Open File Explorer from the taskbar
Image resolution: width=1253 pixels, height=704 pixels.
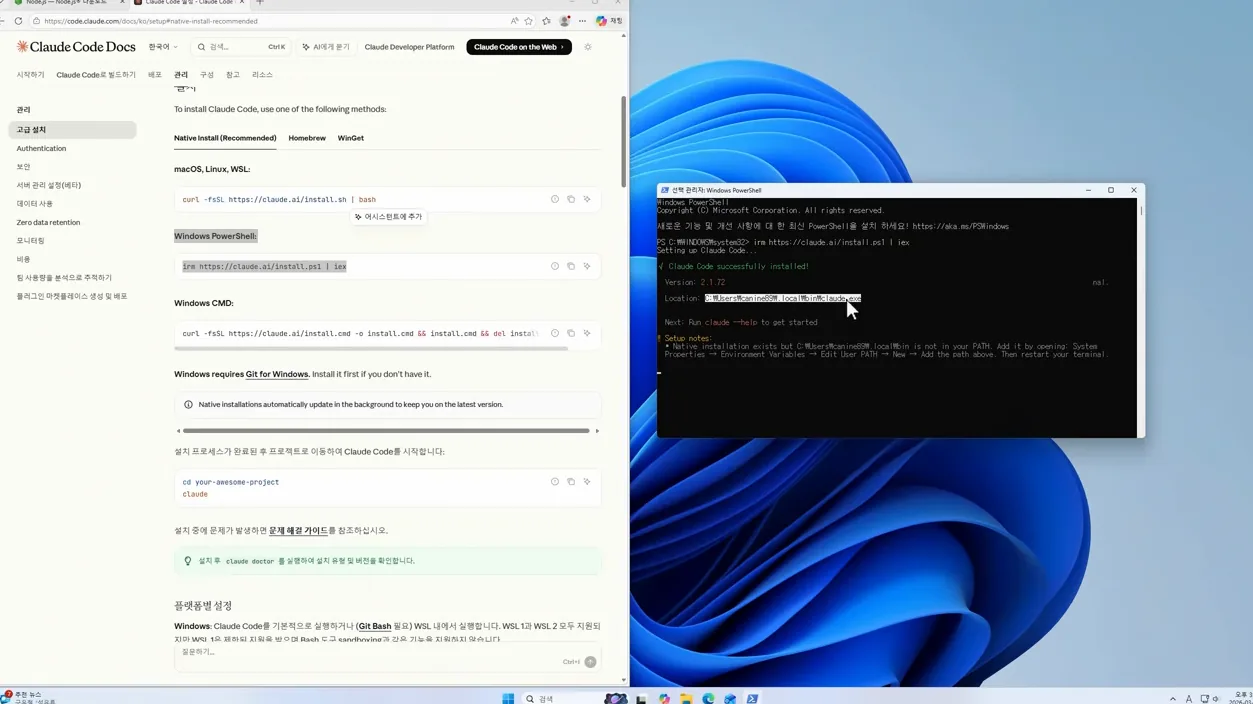[x=686, y=698]
